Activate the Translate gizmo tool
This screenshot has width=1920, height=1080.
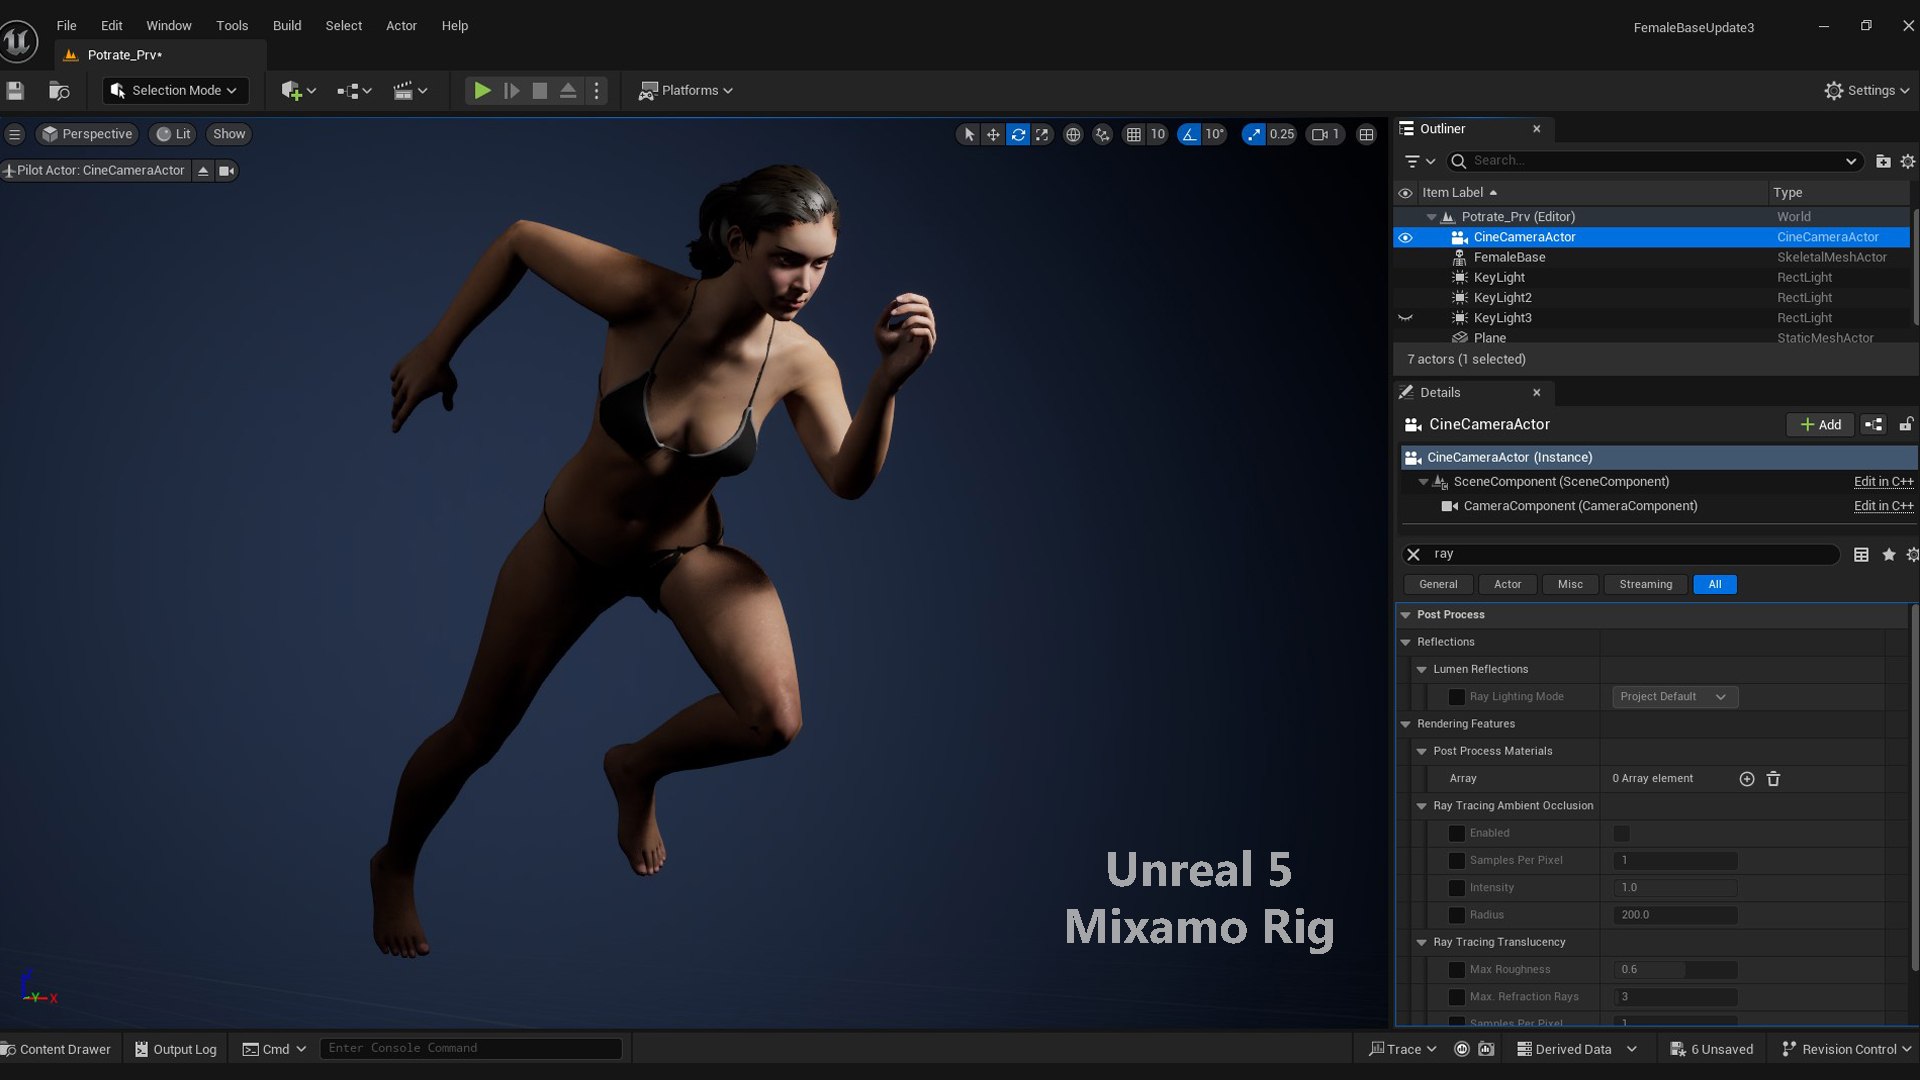click(993, 134)
